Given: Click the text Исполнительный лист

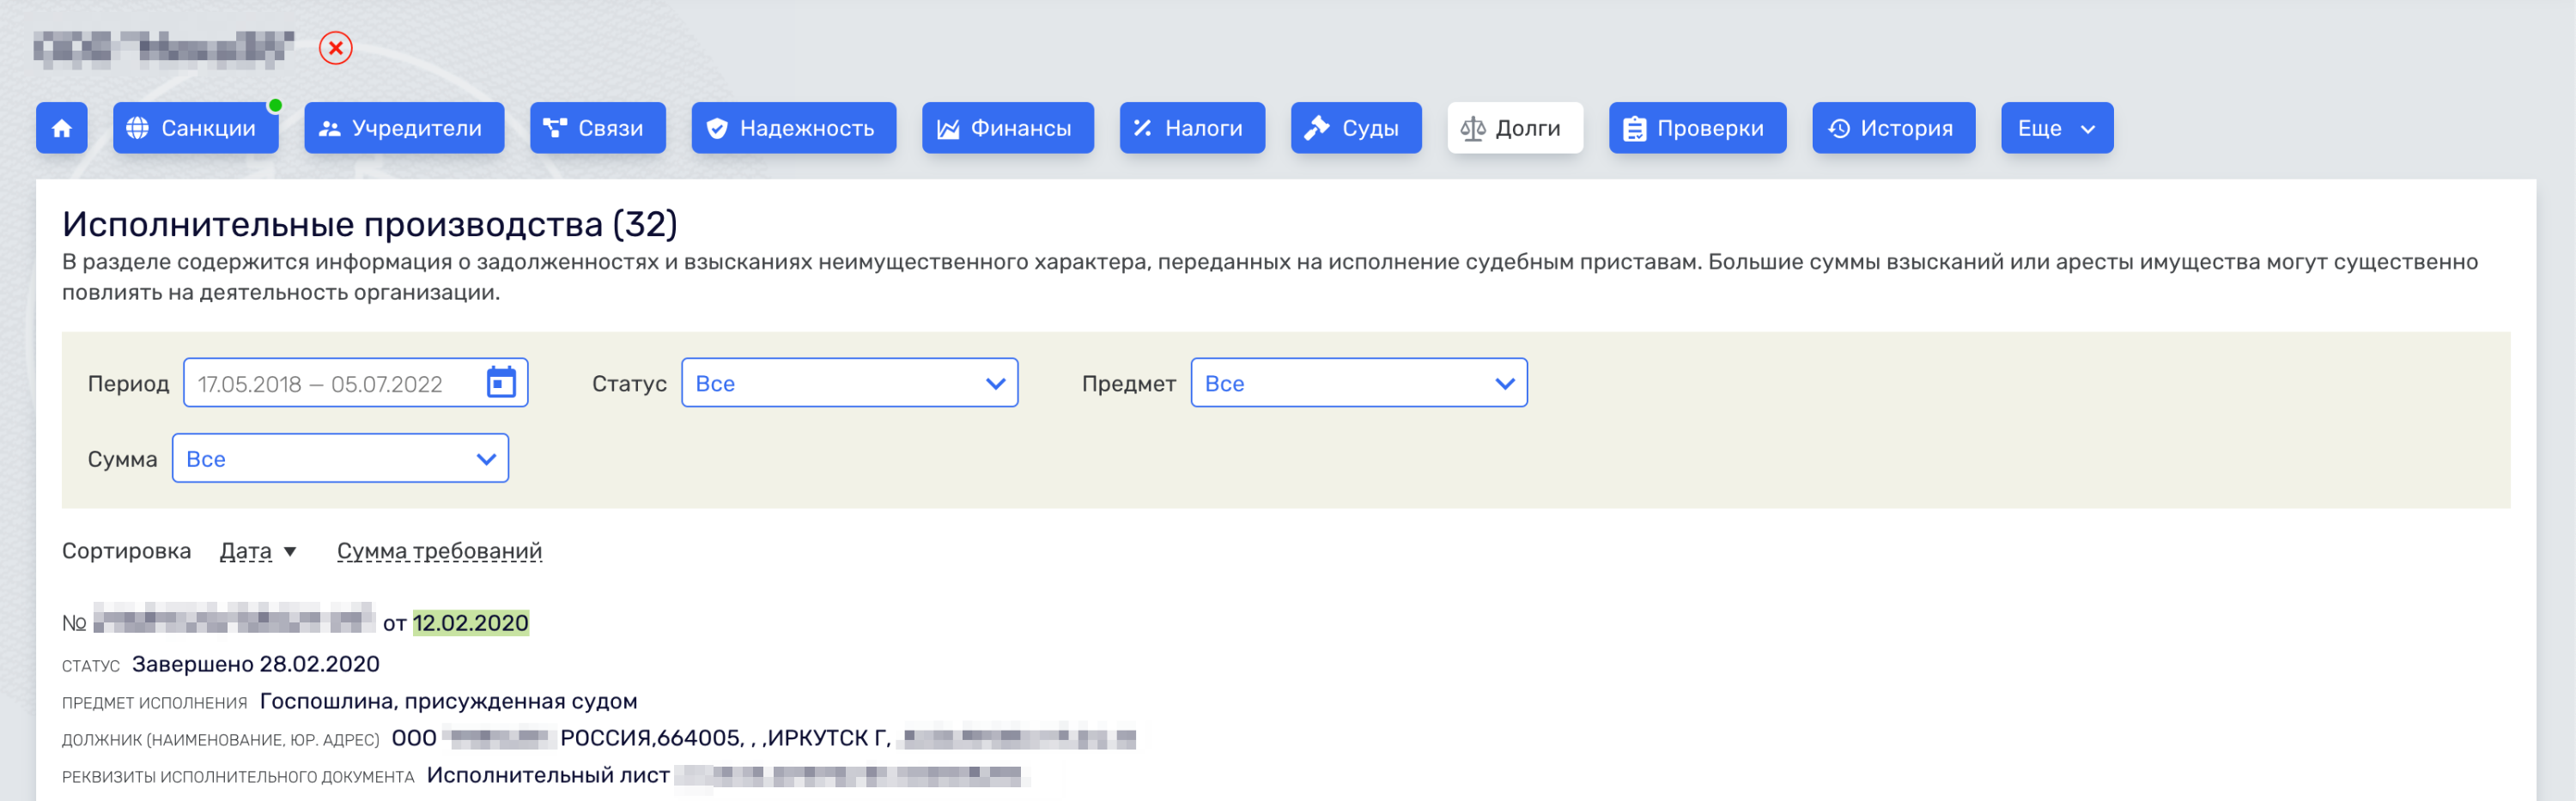Looking at the screenshot, I should tap(548, 776).
